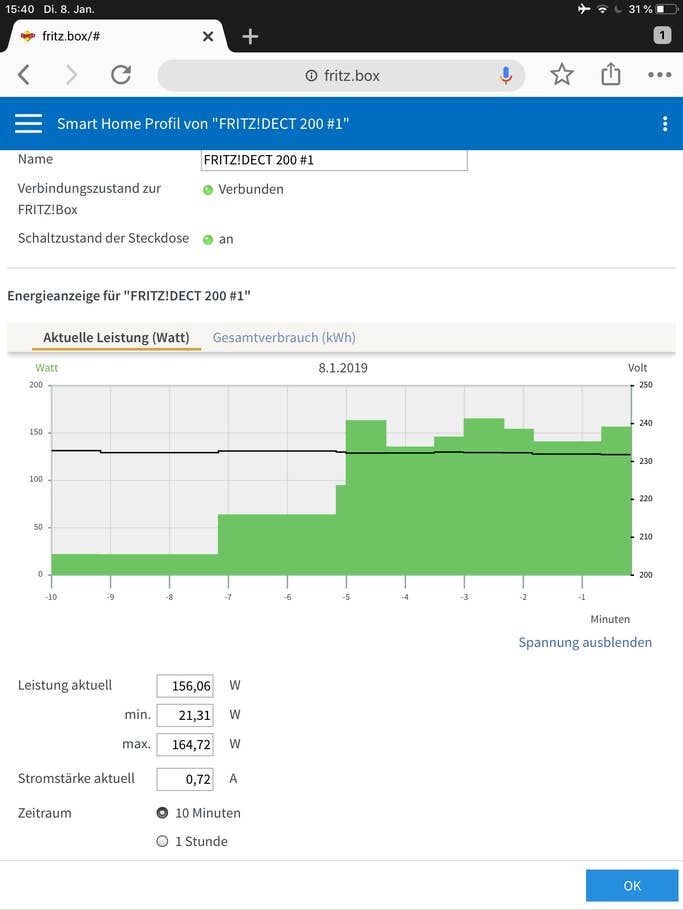Close the fritz.box/# tab
The image size is (683, 910).
(x=208, y=37)
